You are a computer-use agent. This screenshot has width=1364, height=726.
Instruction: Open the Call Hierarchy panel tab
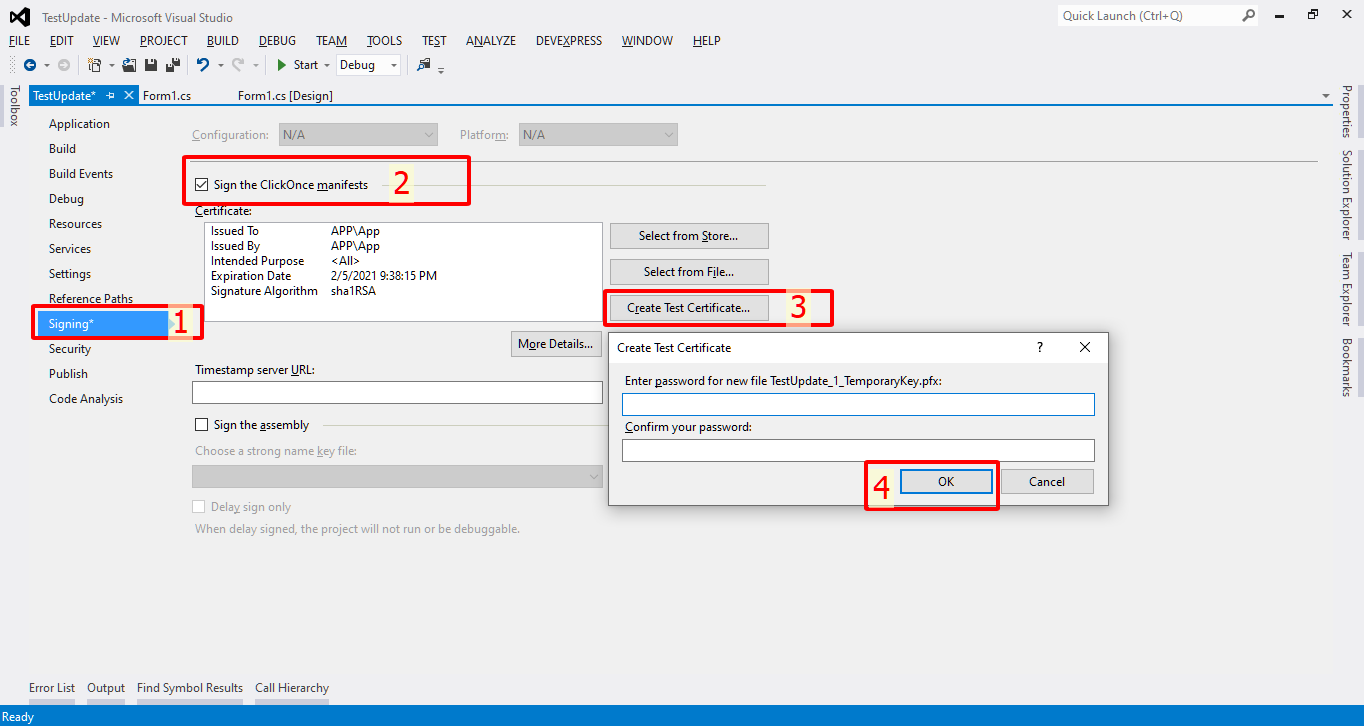(x=292, y=688)
